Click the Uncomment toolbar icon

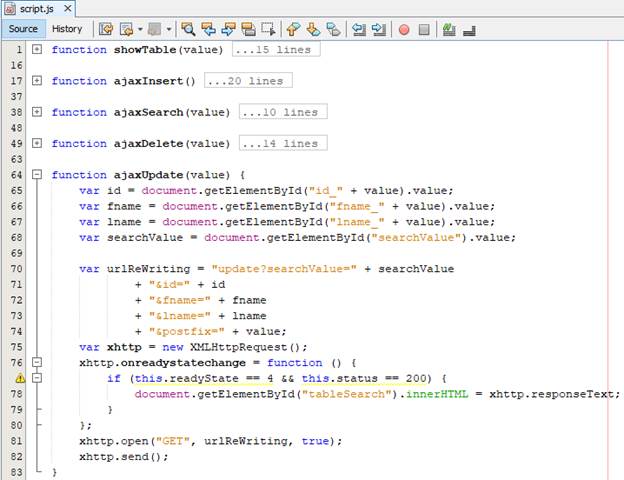pos(469,30)
